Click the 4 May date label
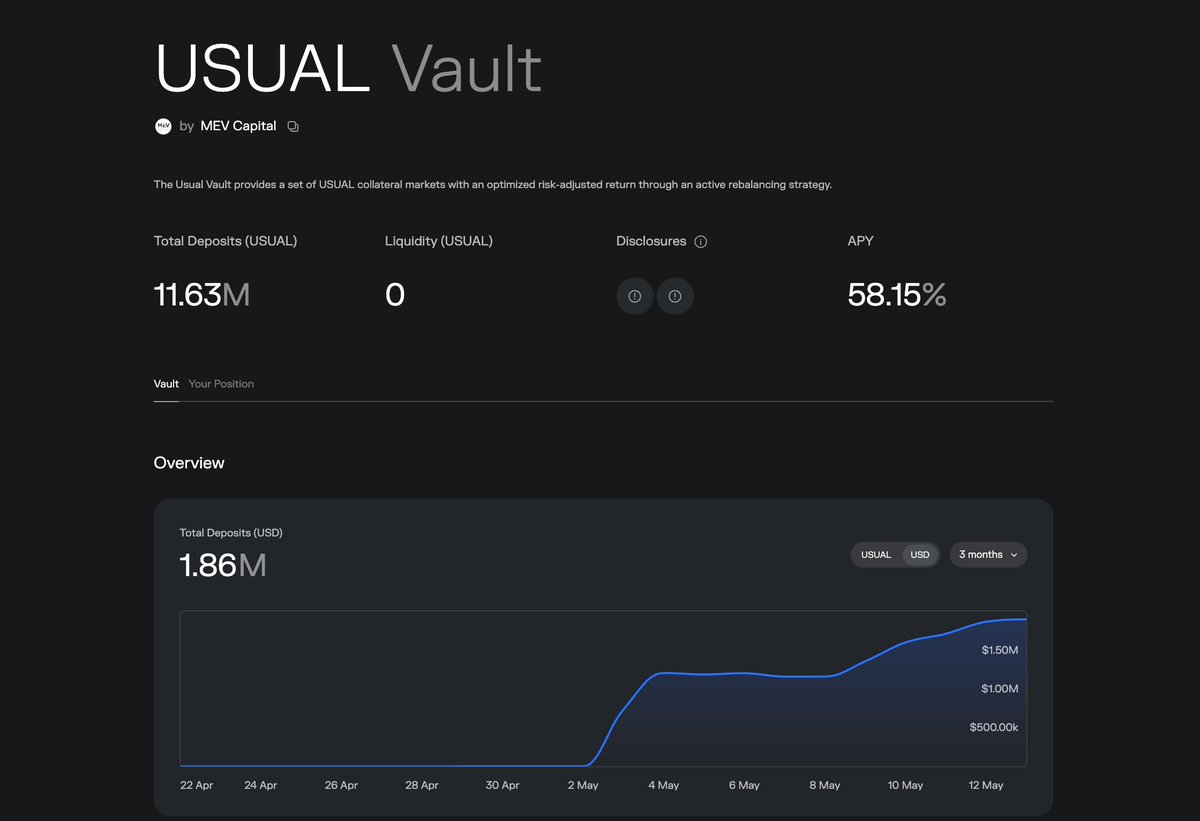 [x=663, y=785]
